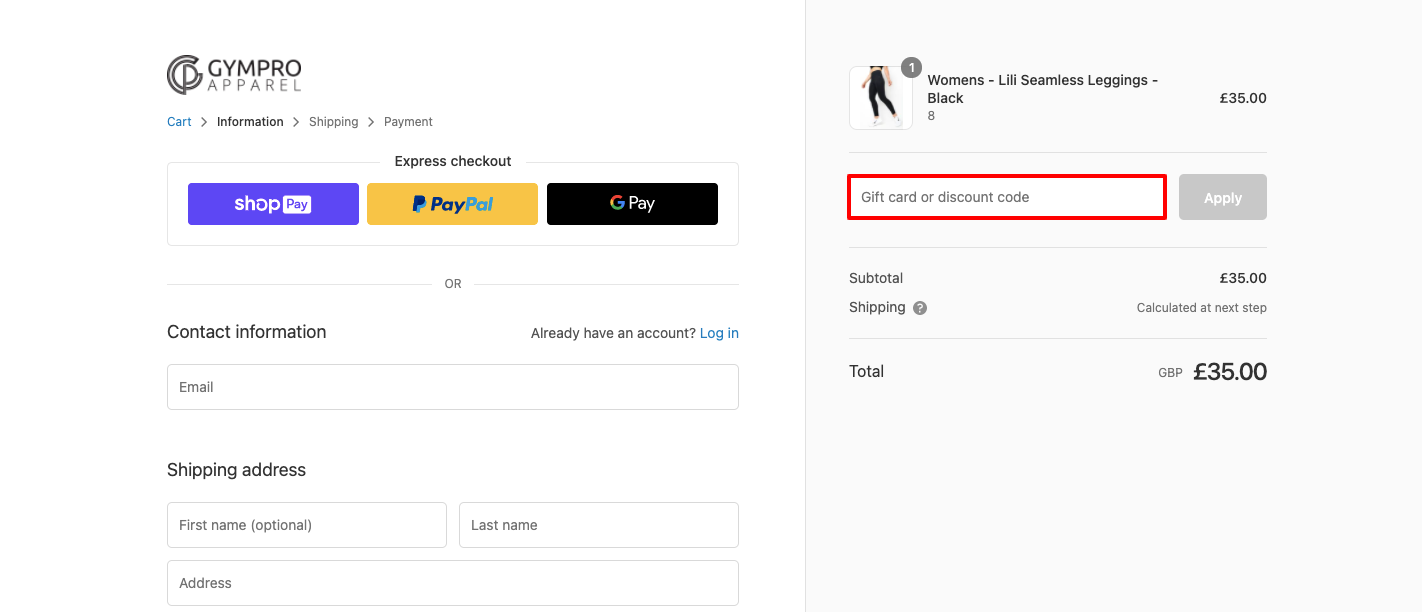Screen dimensions: 1422x612
Task: Pay with the PayPal express button
Action: click(x=452, y=203)
